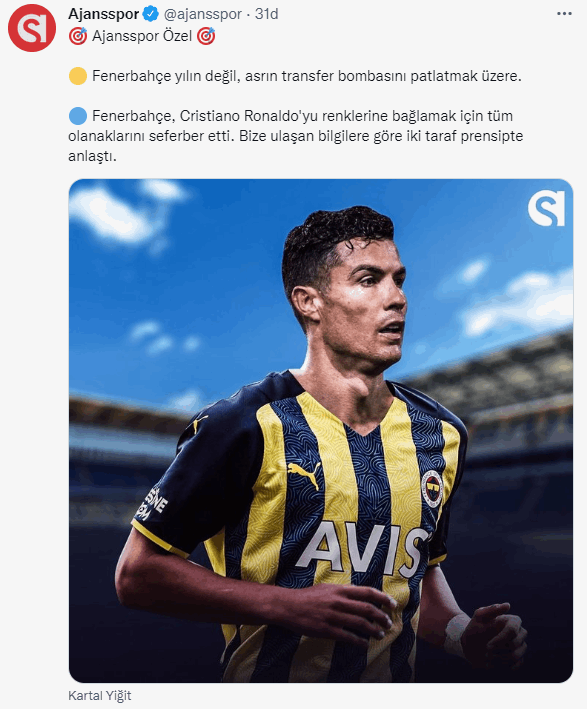Click the Ajansspor Özel heading text
Image resolution: width=587 pixels, height=709 pixels.
tap(142, 36)
